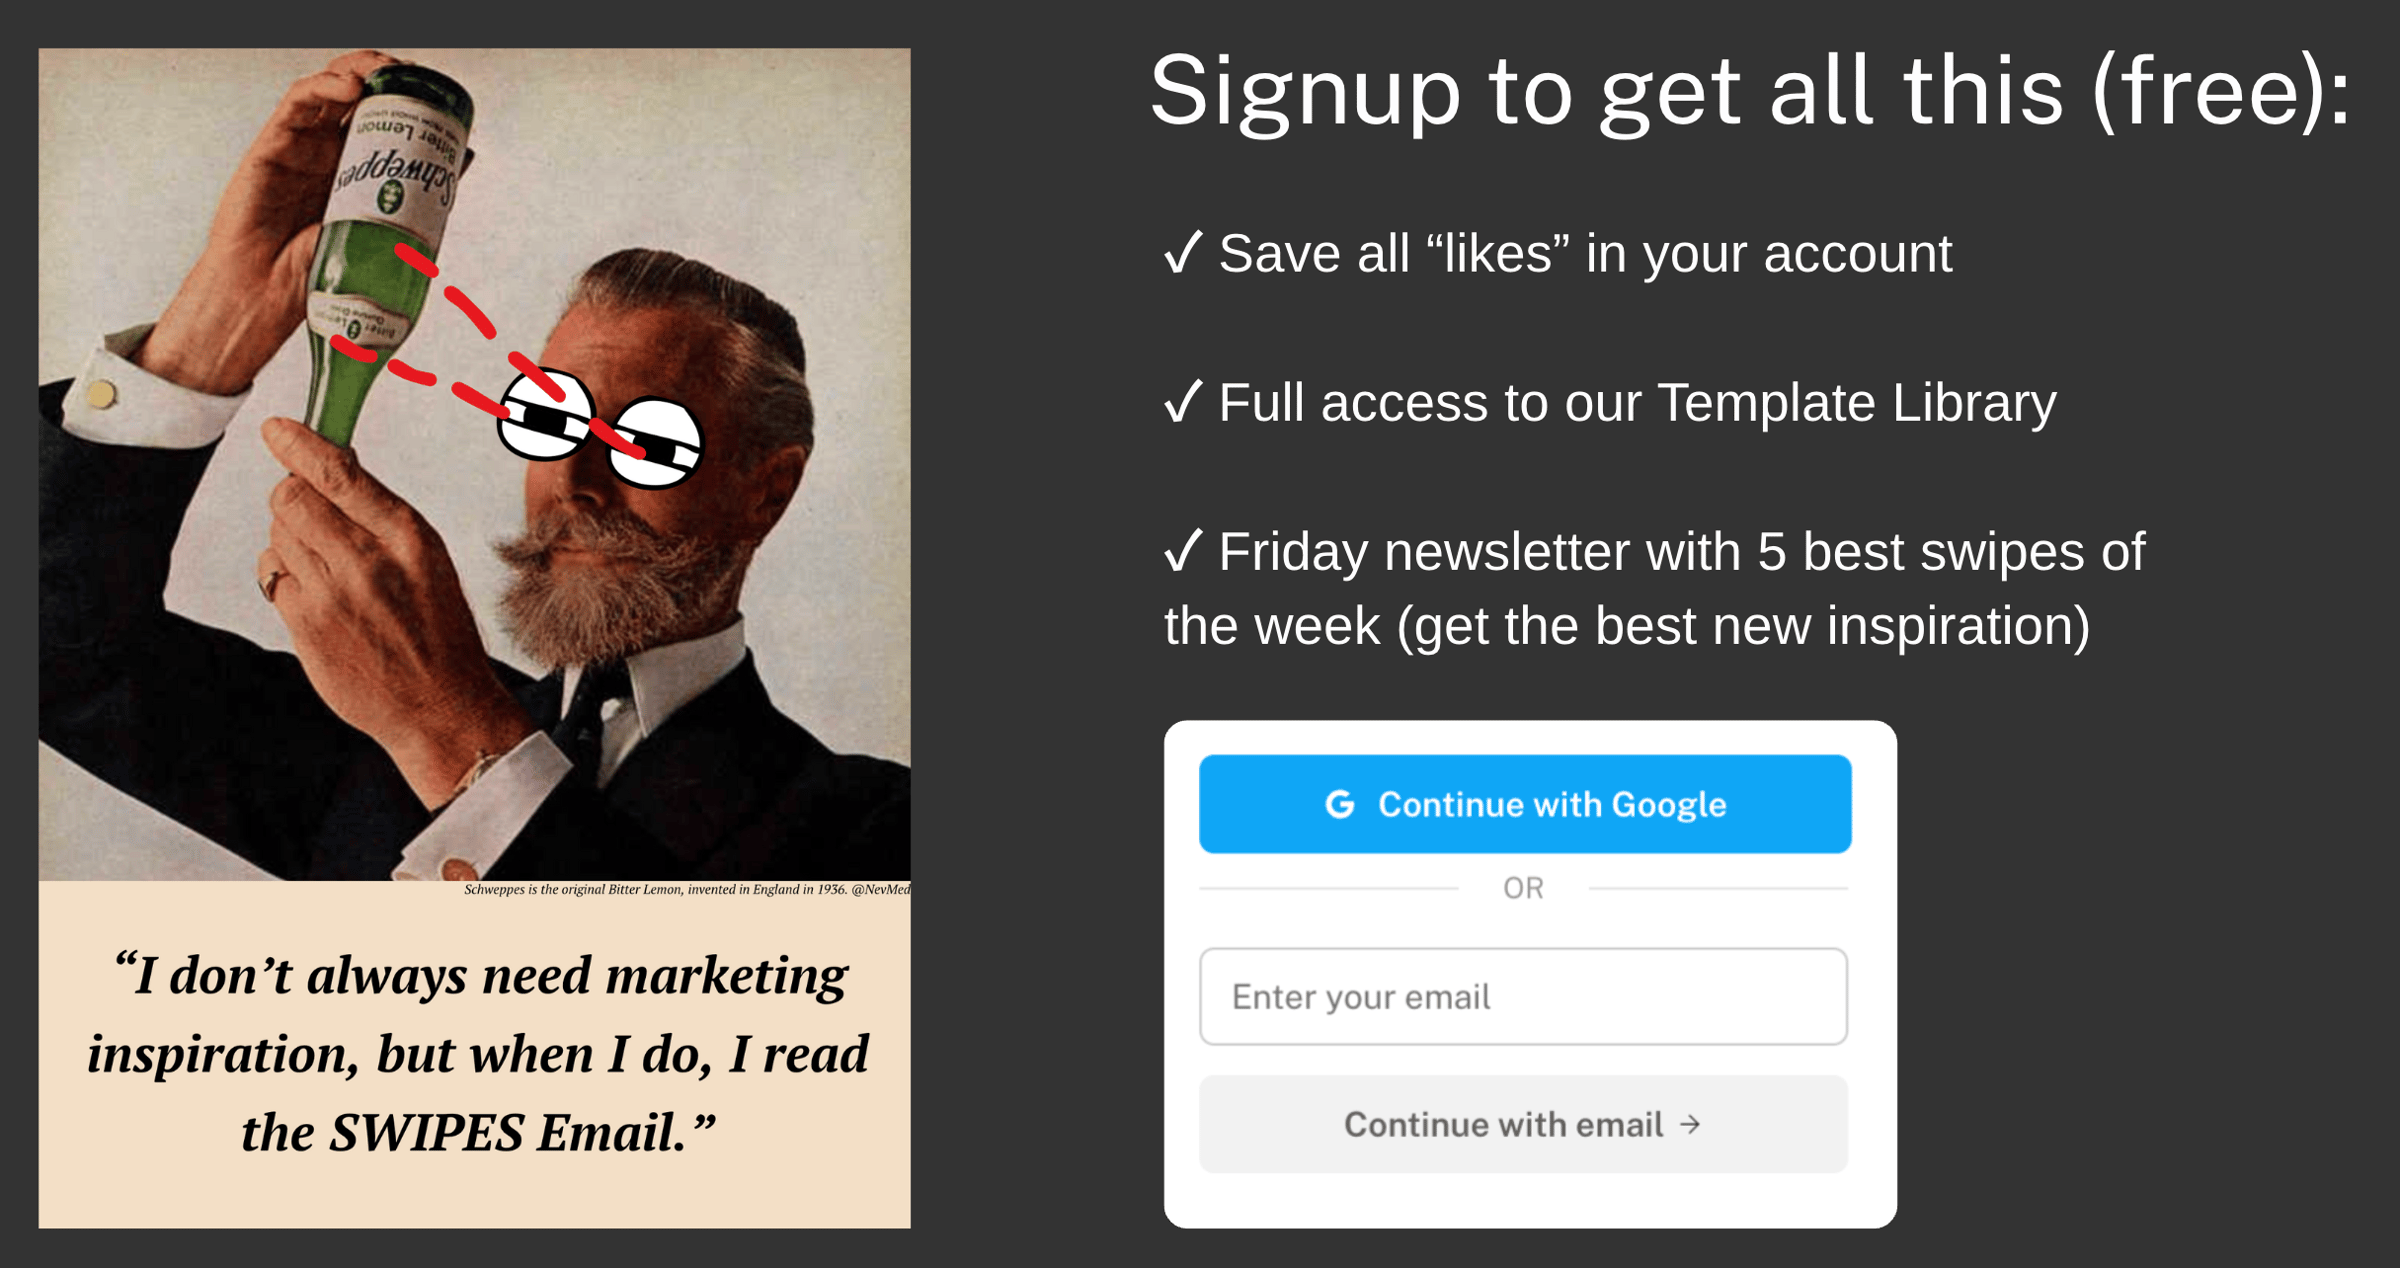2400x1268 pixels.
Task: Click the checkmark before Save all likes
Action: click(x=1182, y=252)
